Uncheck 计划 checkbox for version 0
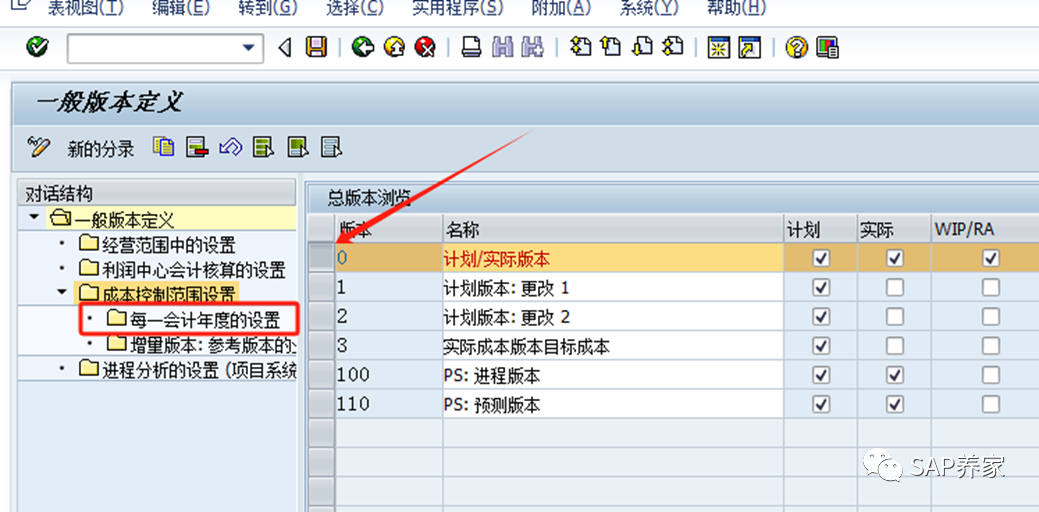The height and width of the screenshot is (512, 1039). pyautogui.click(x=821, y=258)
